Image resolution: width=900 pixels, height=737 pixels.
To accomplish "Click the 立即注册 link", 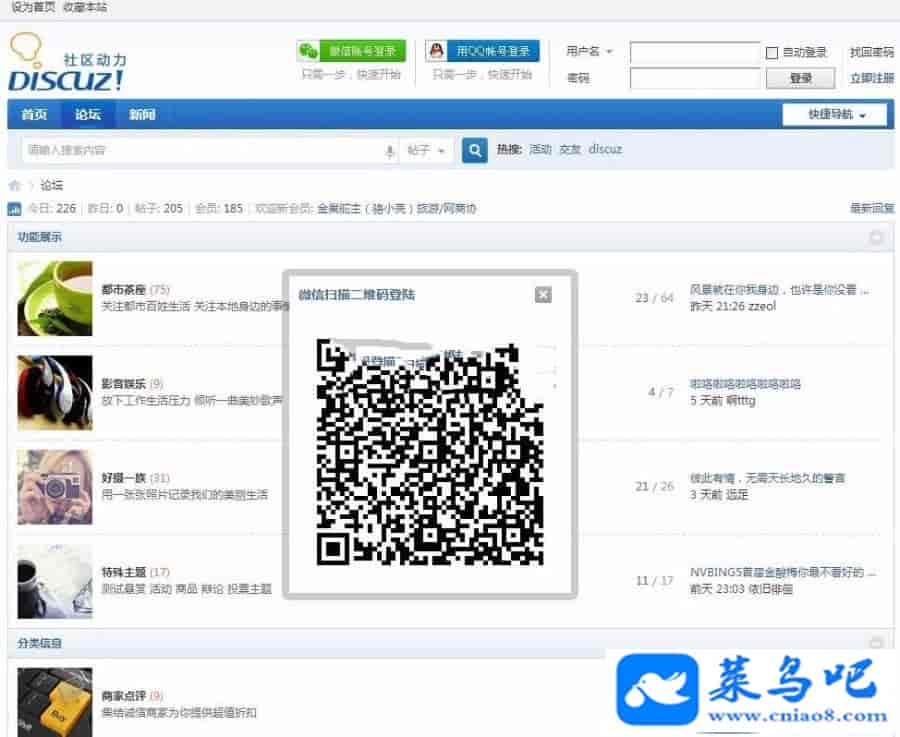I will pos(871,78).
